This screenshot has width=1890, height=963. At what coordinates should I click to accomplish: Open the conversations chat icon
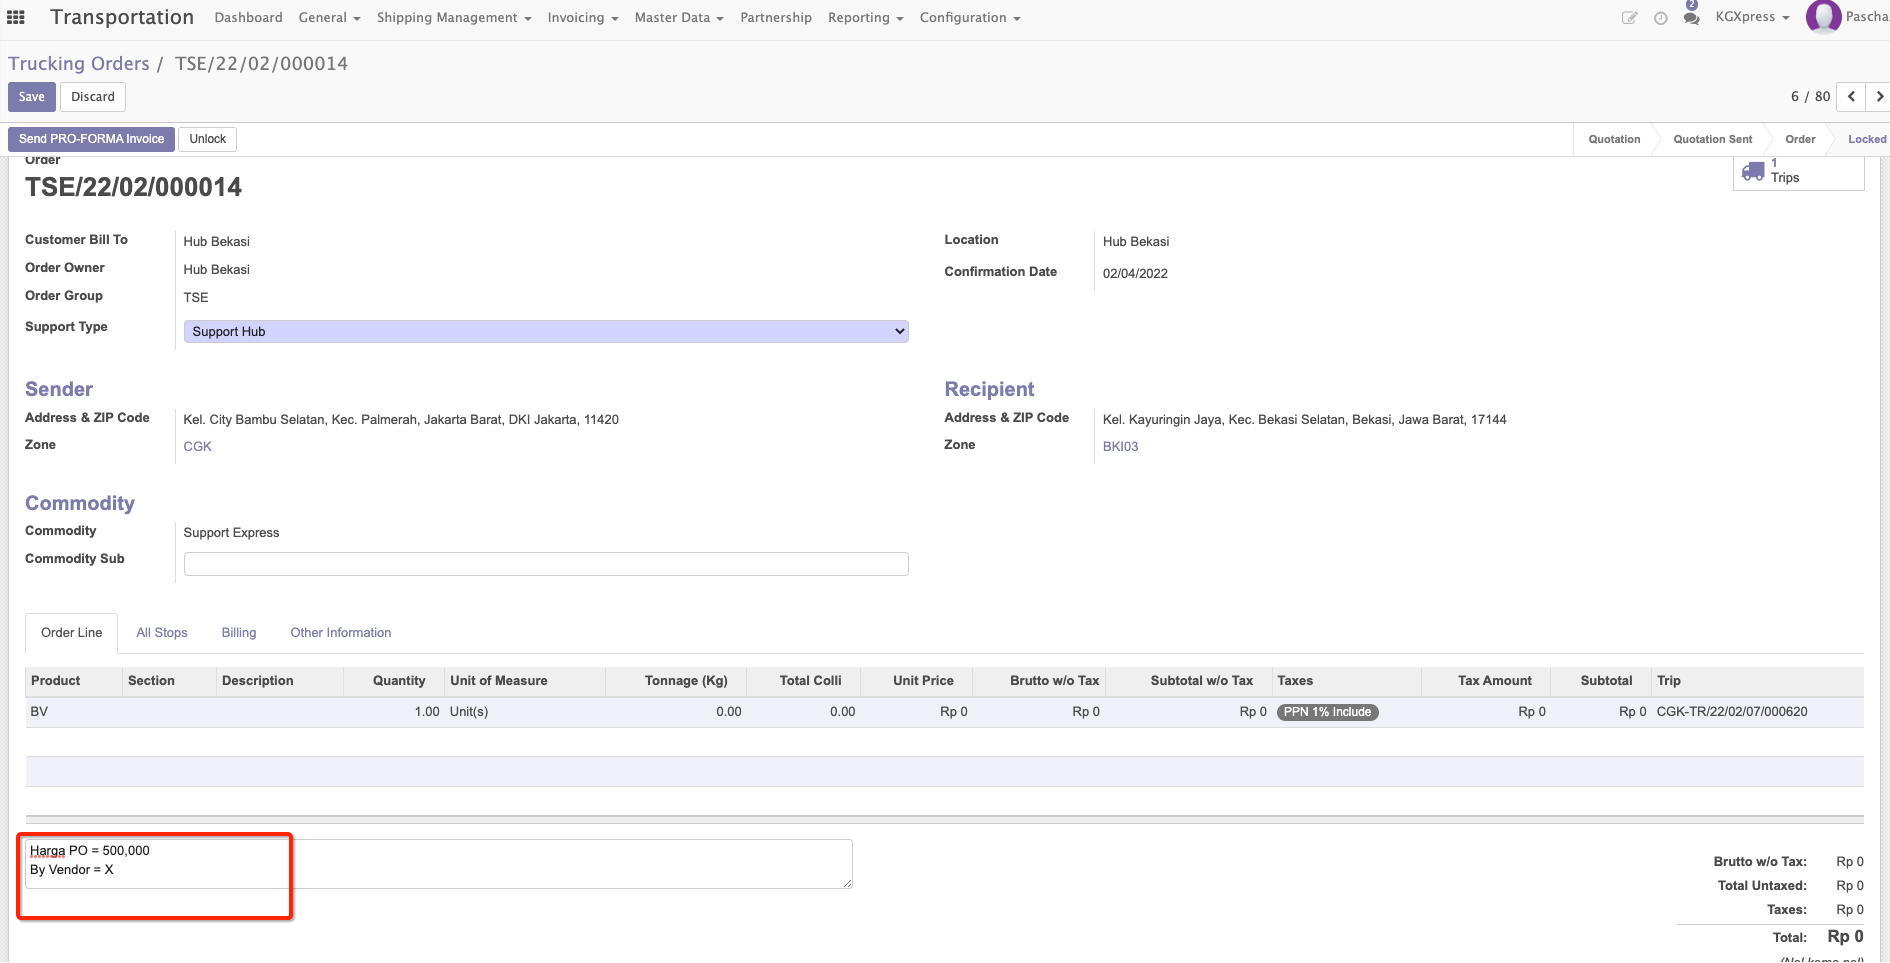pos(1691,17)
